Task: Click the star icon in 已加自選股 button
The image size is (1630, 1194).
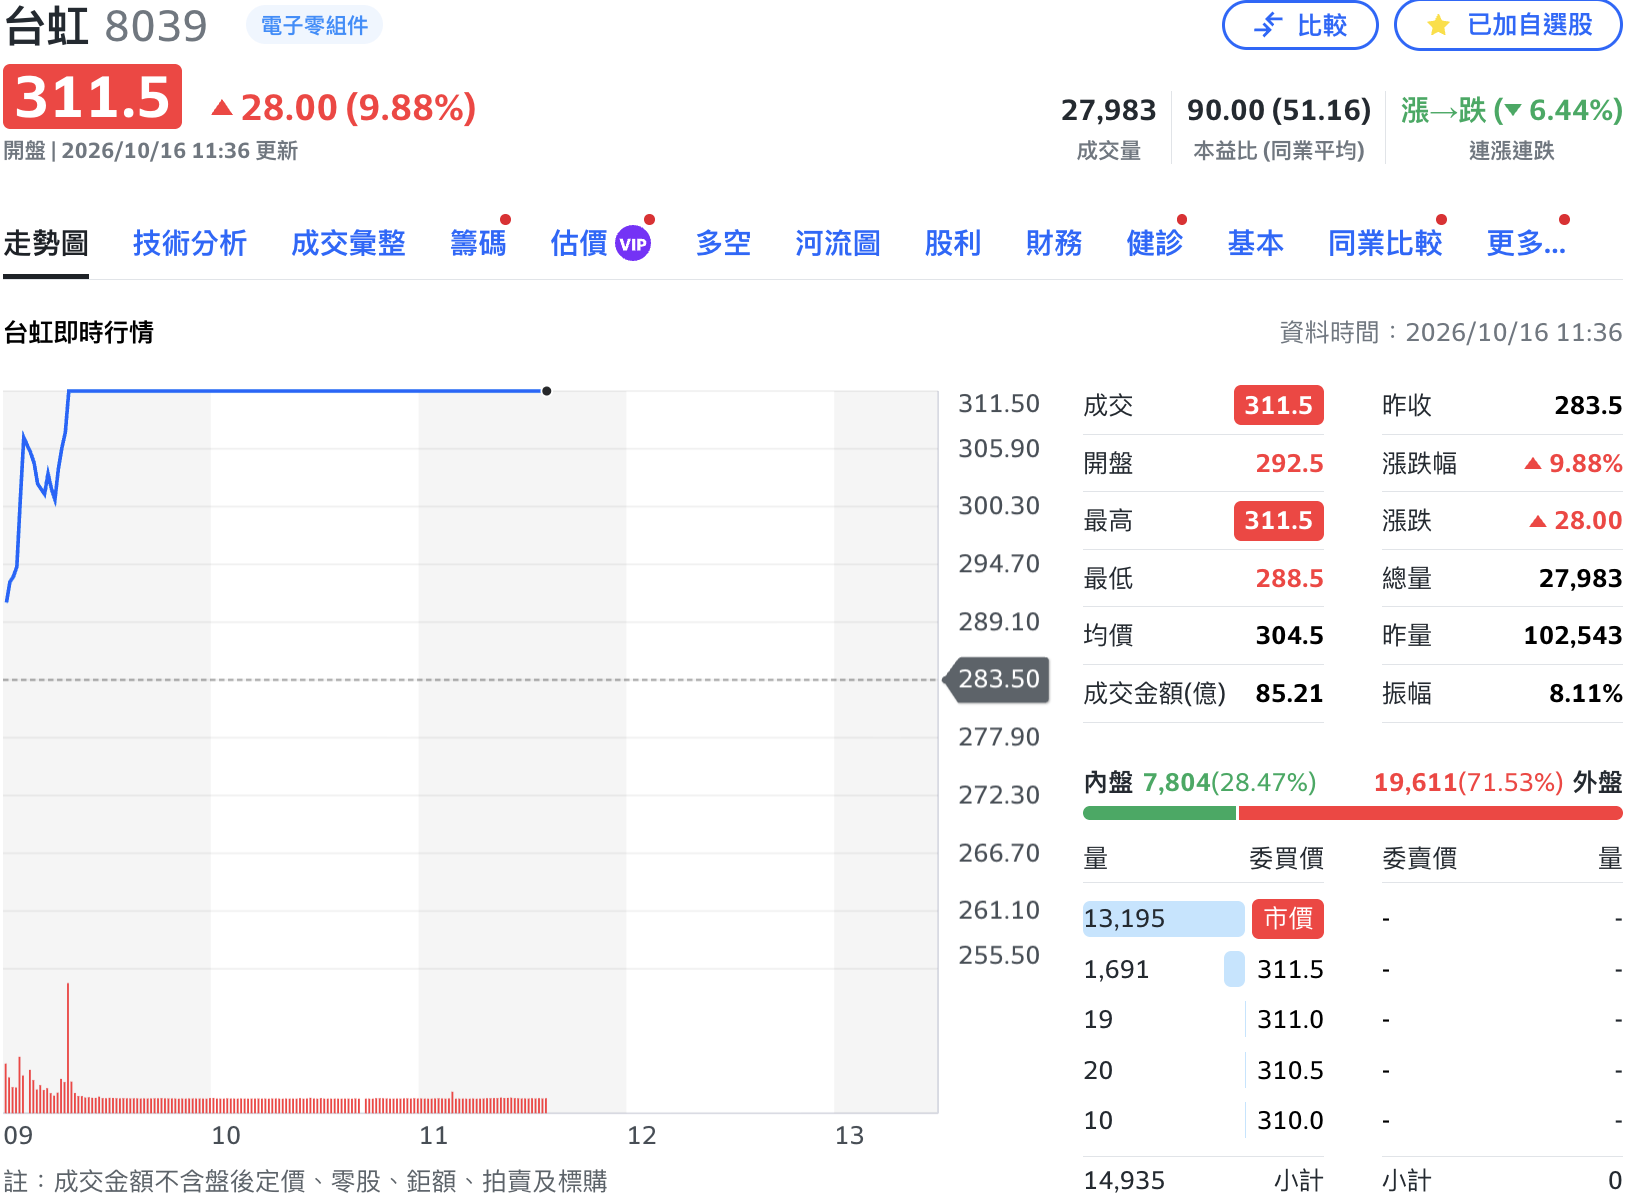Action: (x=1438, y=25)
